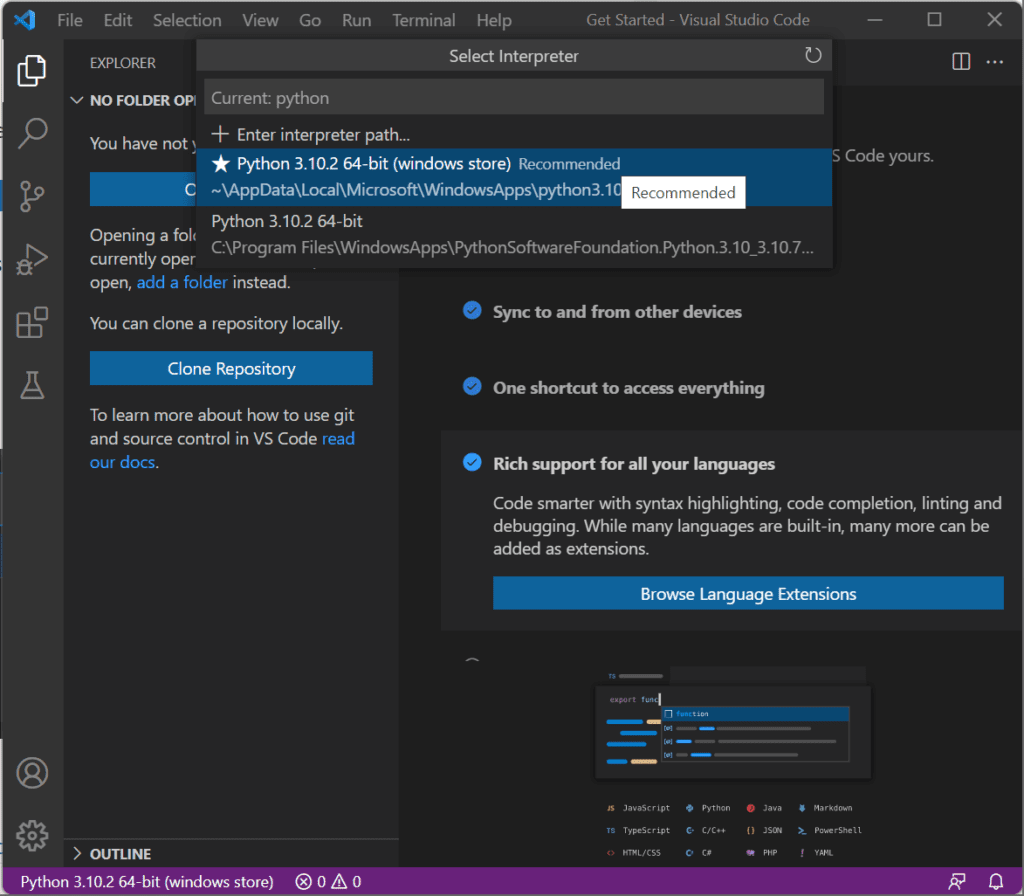Select the Source Control icon
The image size is (1024, 896).
point(32,196)
